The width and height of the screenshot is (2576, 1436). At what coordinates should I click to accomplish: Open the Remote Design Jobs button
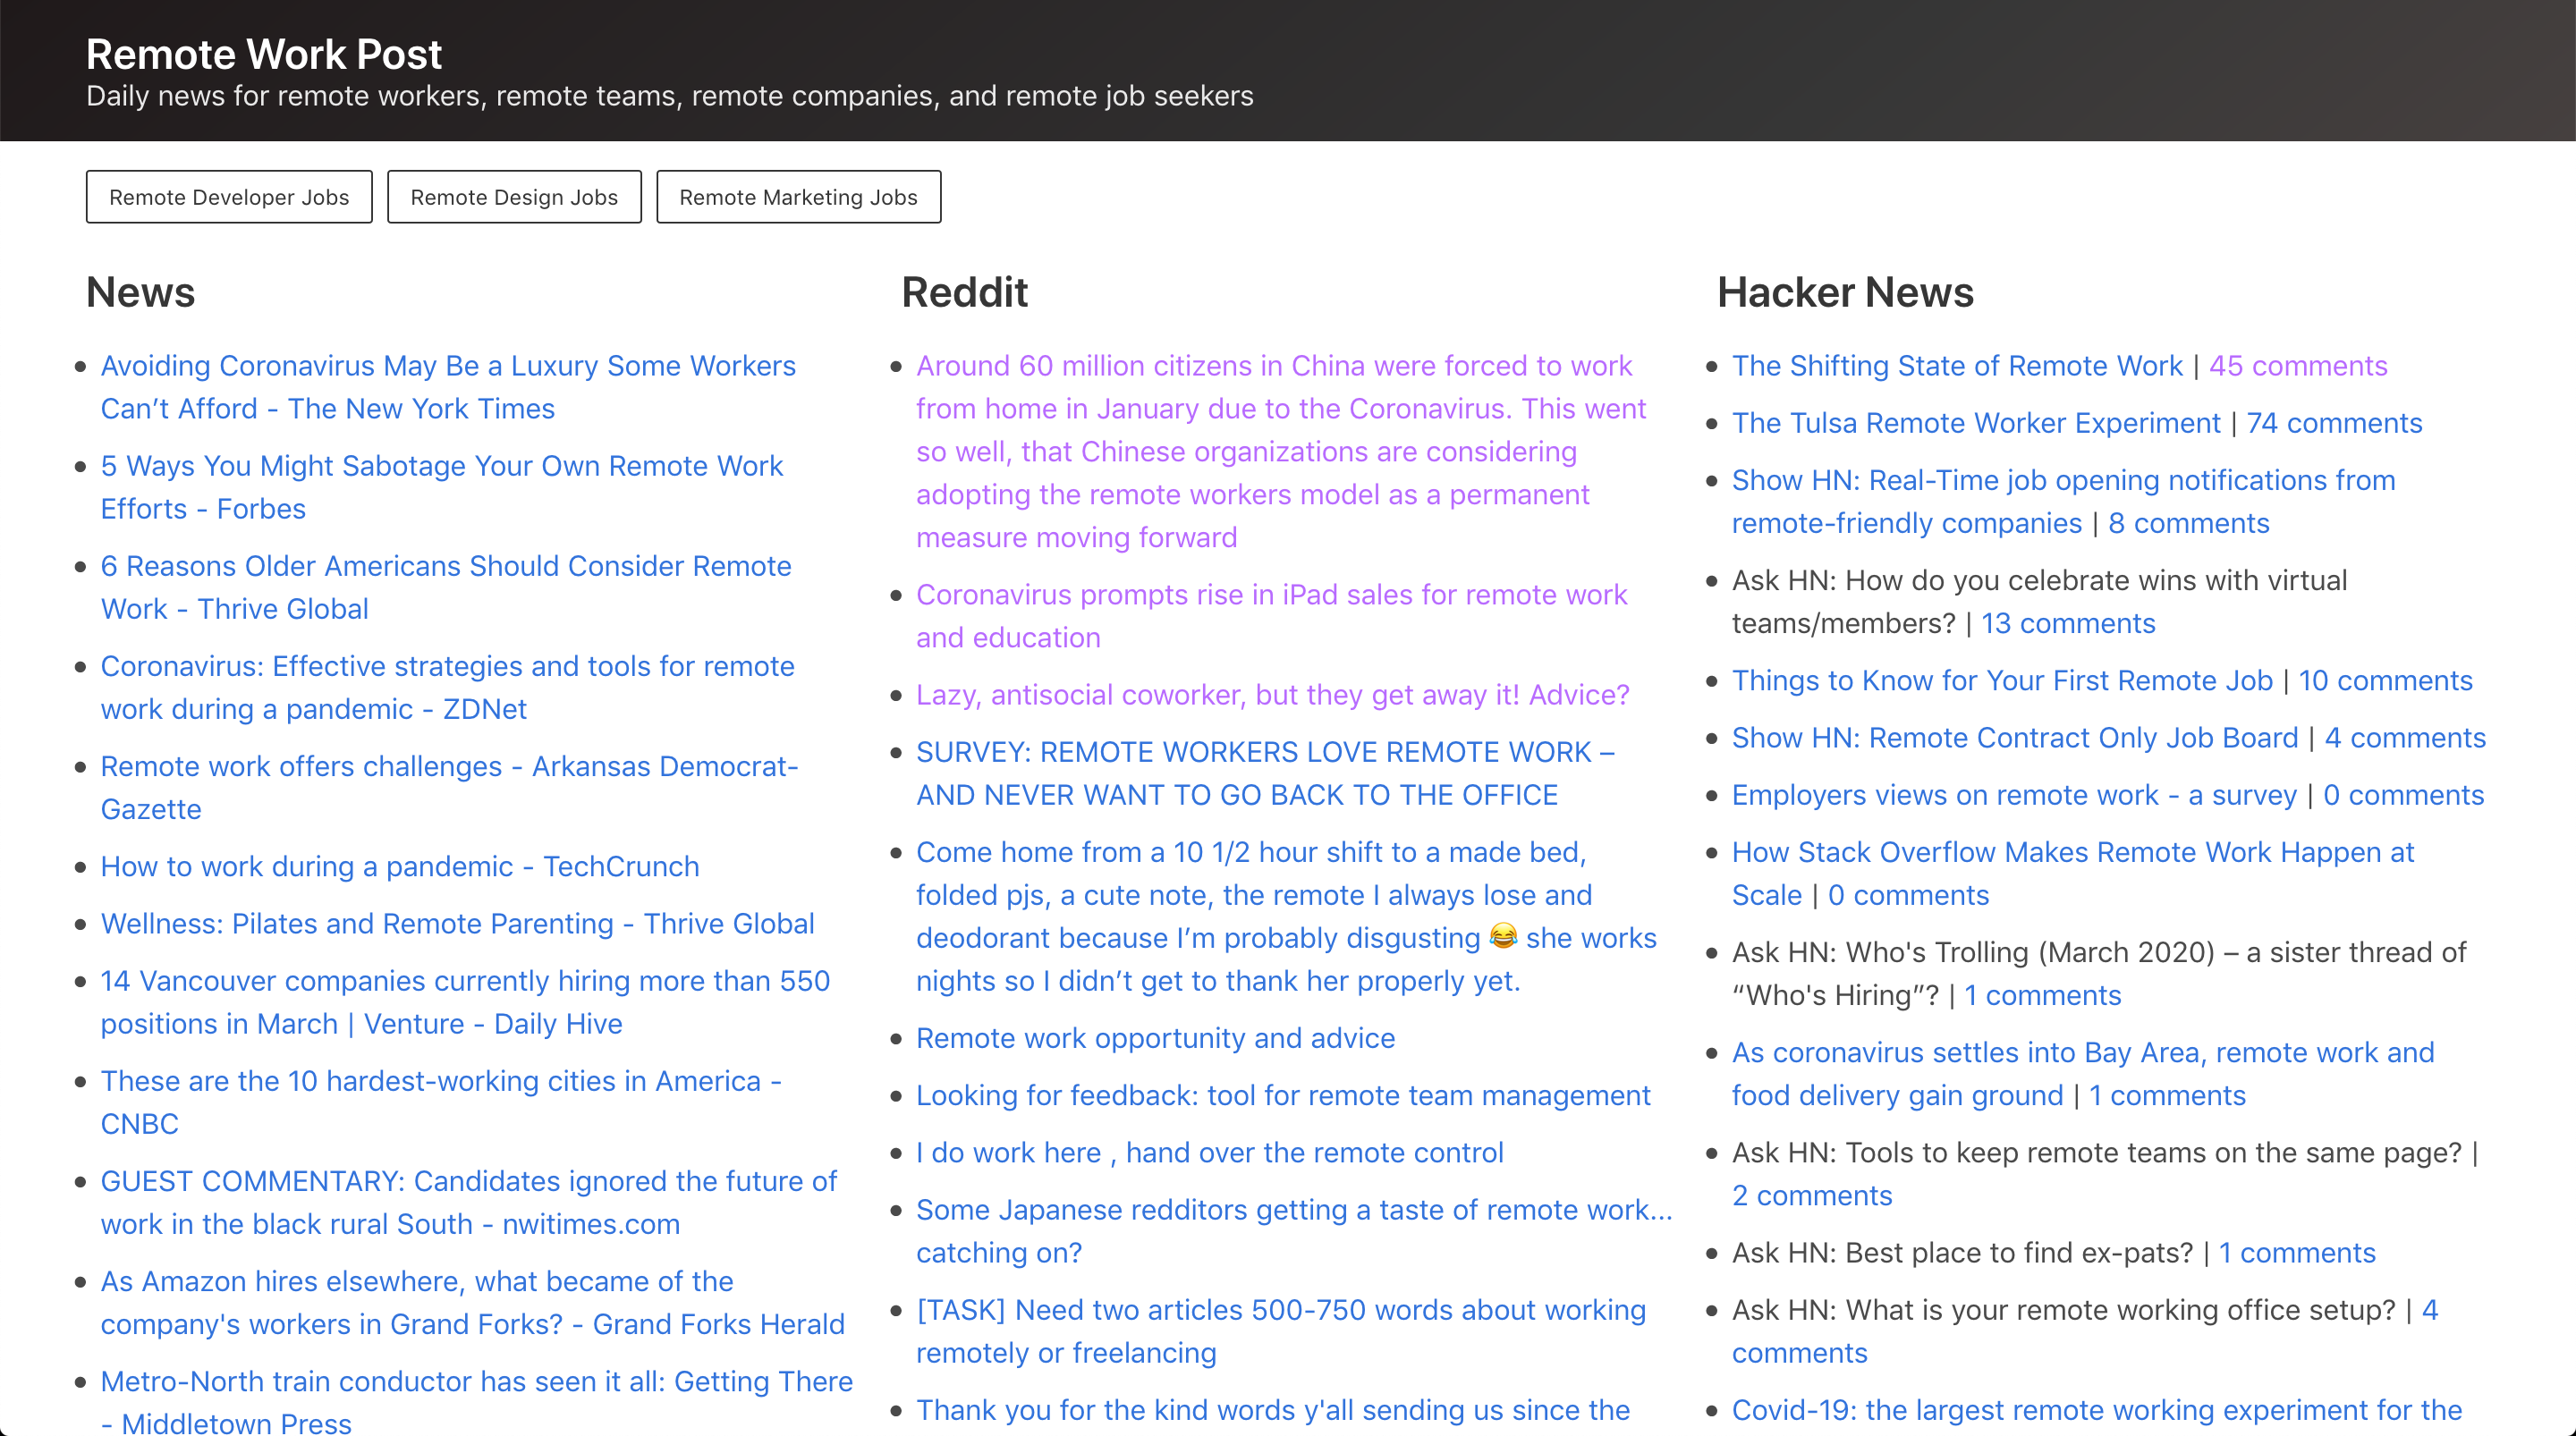point(514,197)
